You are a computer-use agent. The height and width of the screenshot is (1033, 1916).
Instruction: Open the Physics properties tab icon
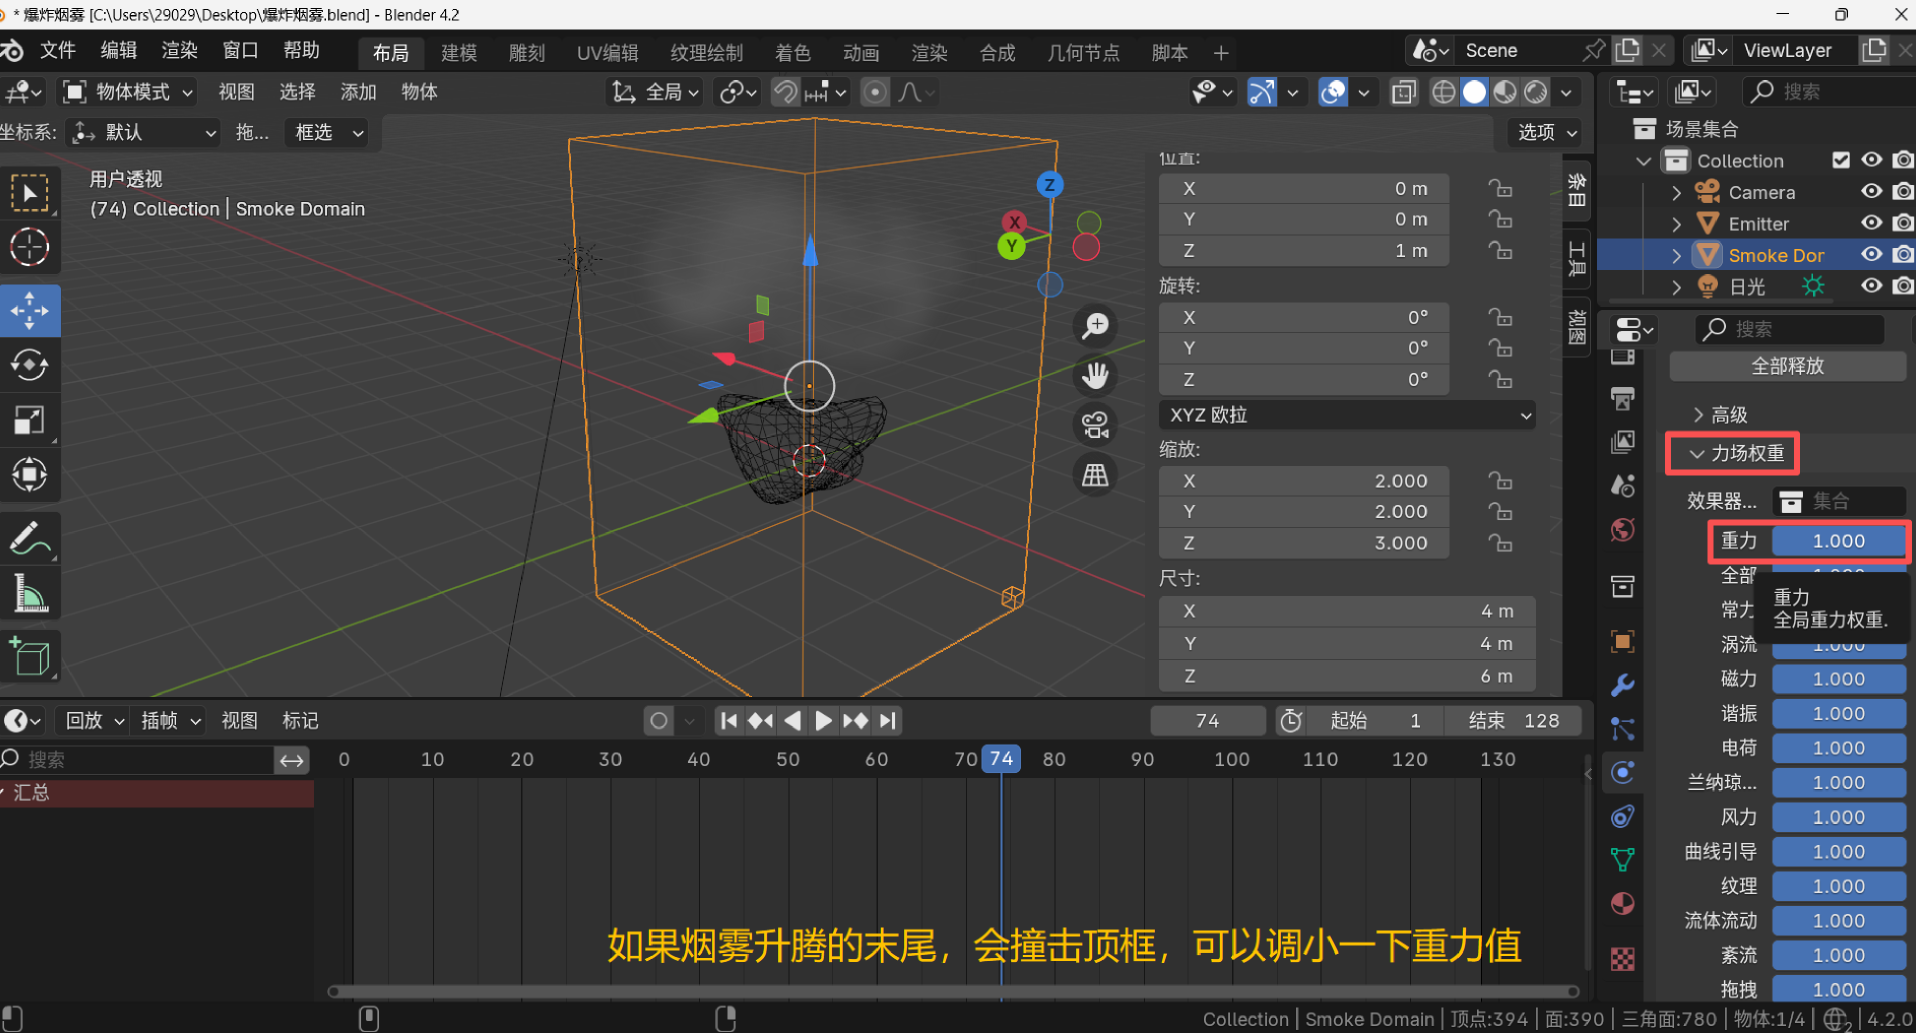point(1623,772)
